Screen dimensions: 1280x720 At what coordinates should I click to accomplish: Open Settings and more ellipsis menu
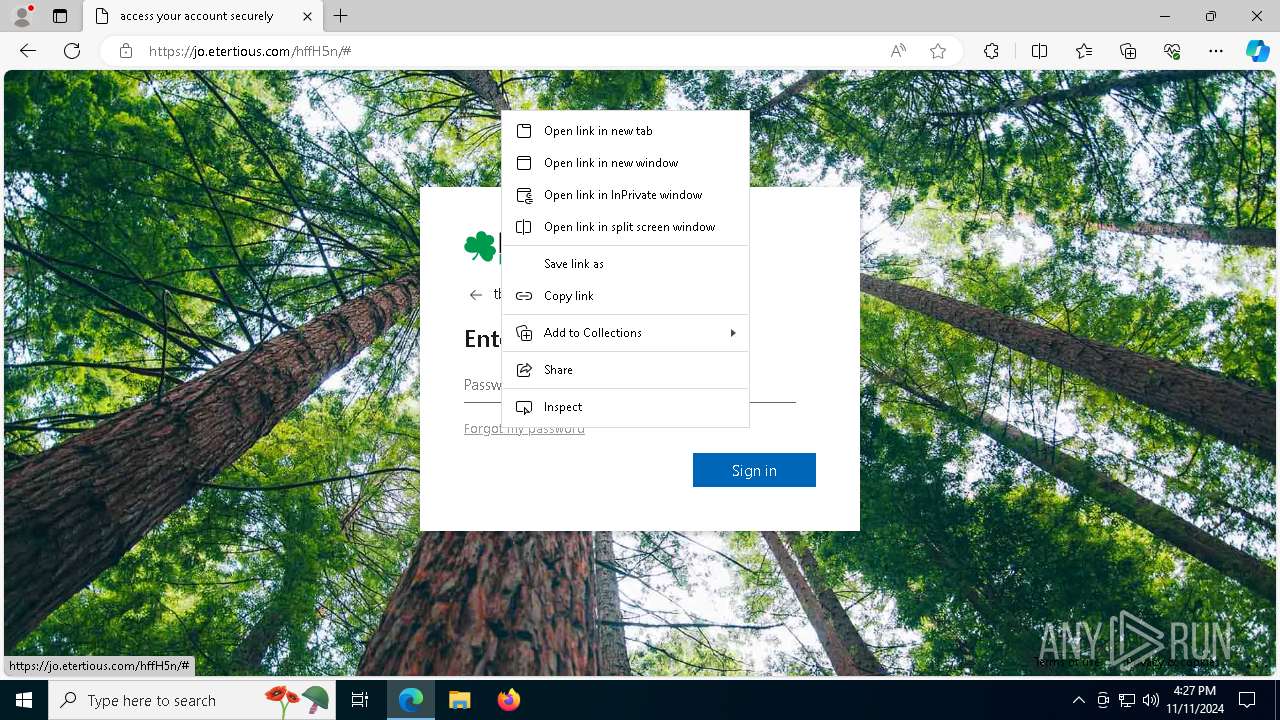pos(1216,51)
